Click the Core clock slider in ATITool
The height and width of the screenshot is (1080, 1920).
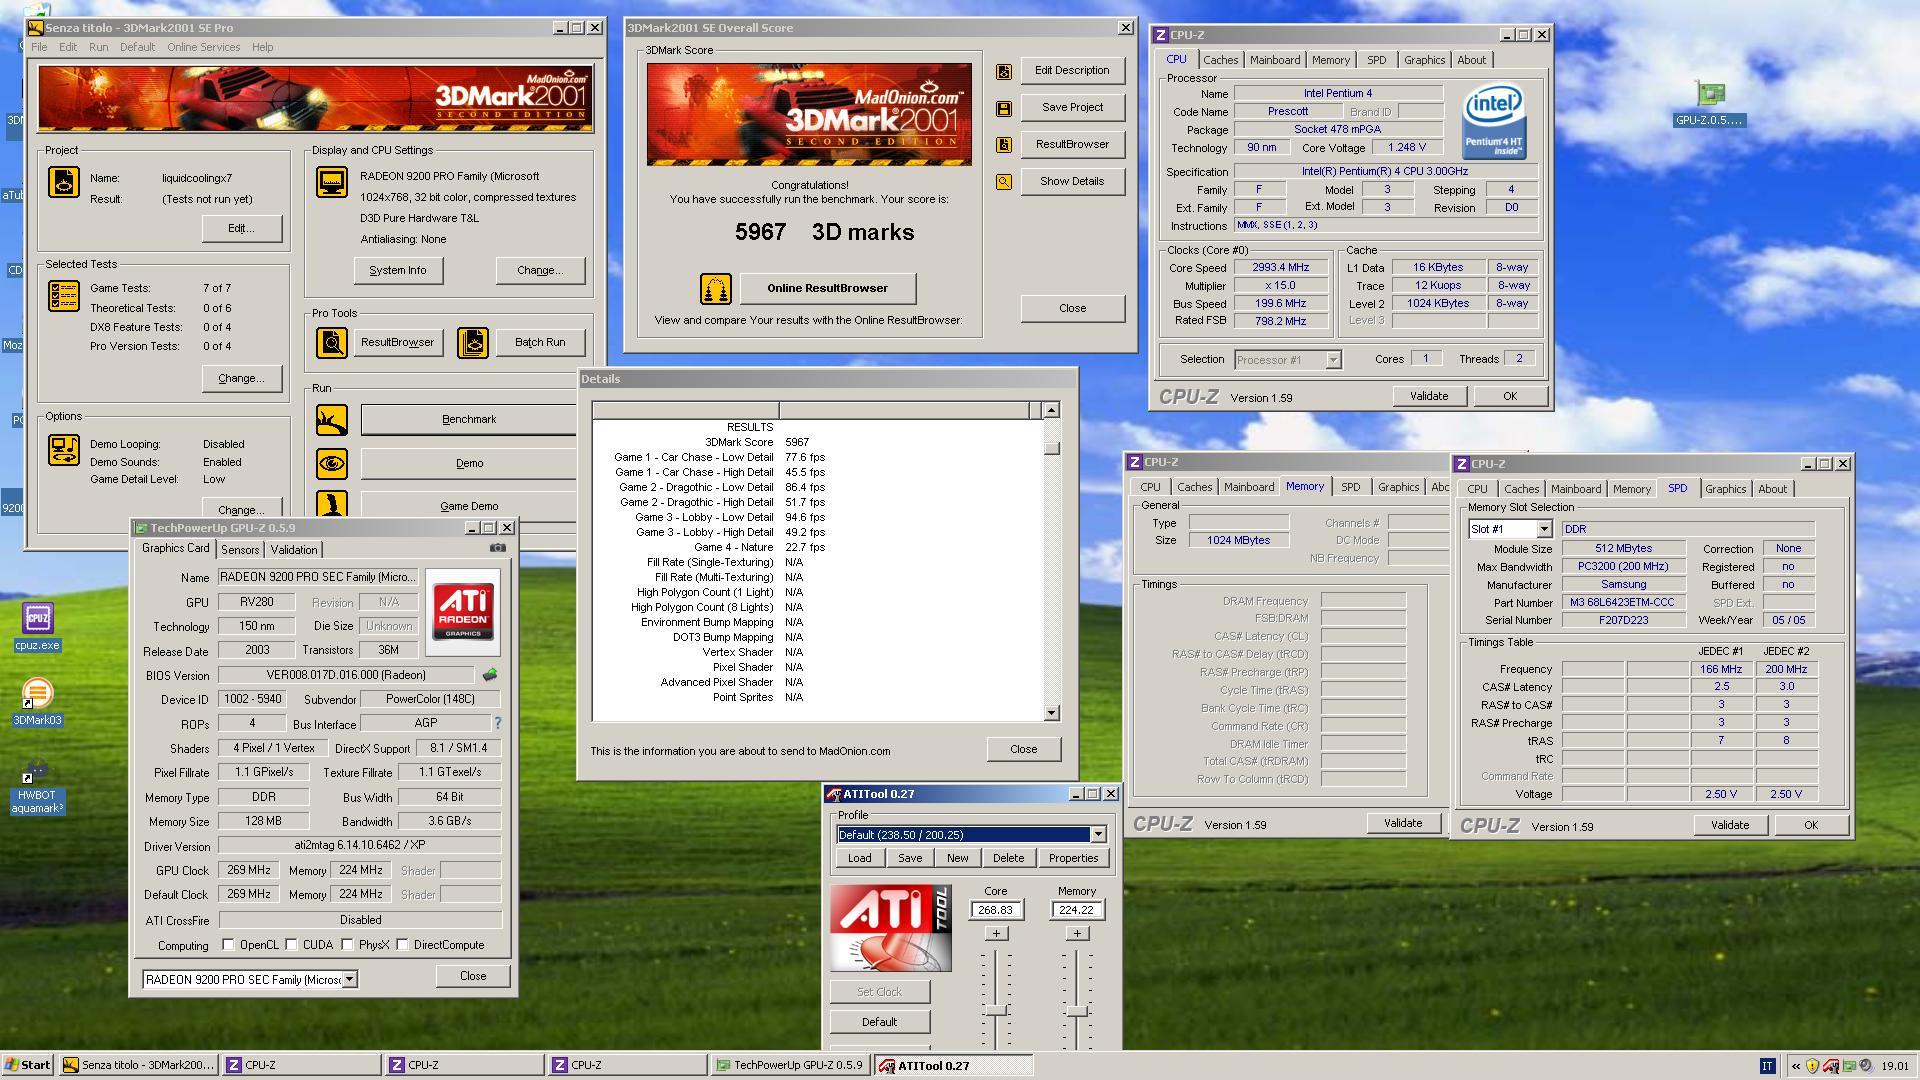(x=995, y=1011)
